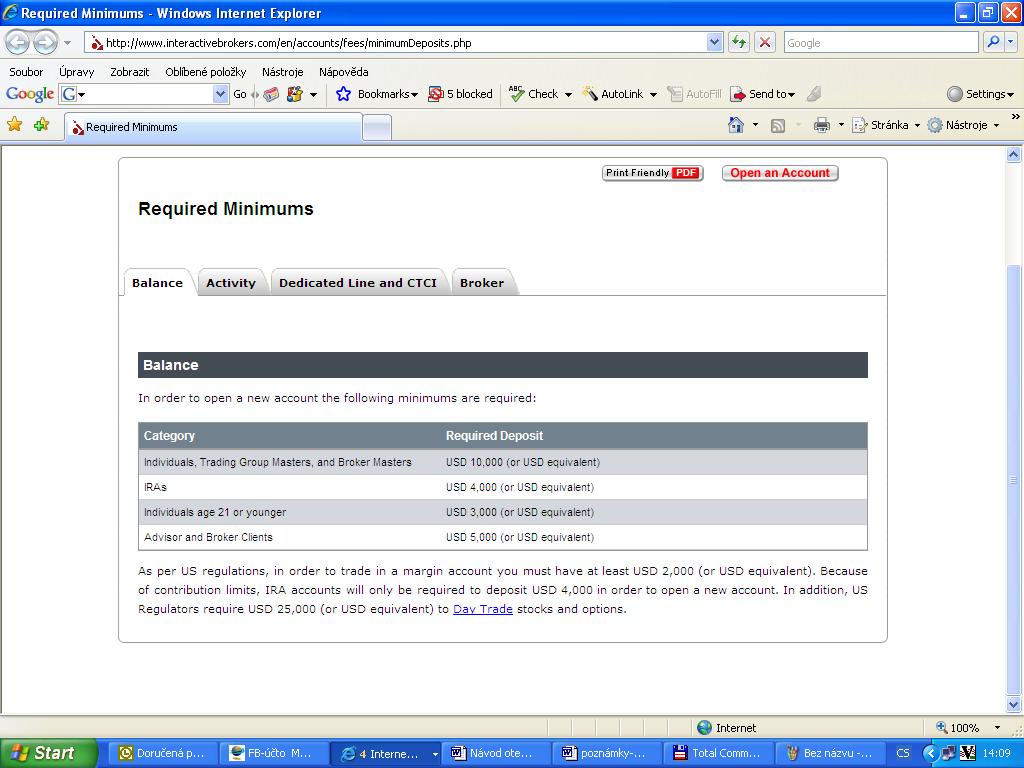
Task: Click the Refresh page icon
Action: (739, 42)
